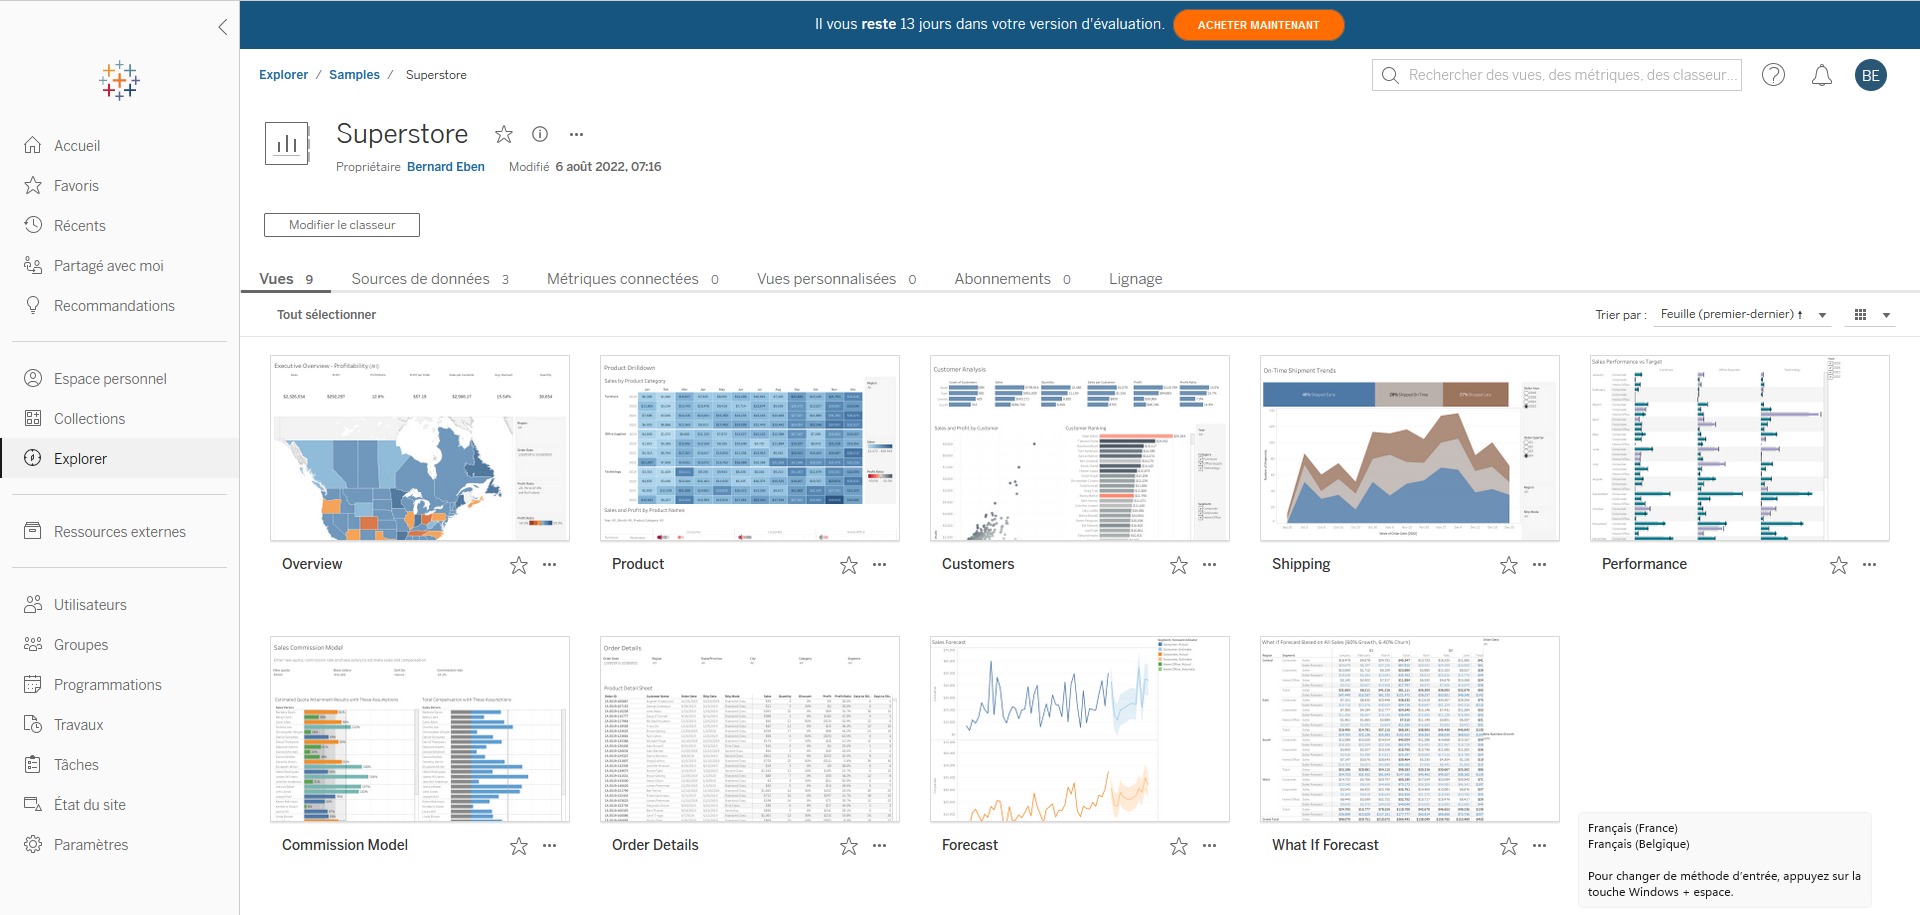Screen dimensions: 1920x915
Task: Click Tout sélectionner
Action: [326, 315]
